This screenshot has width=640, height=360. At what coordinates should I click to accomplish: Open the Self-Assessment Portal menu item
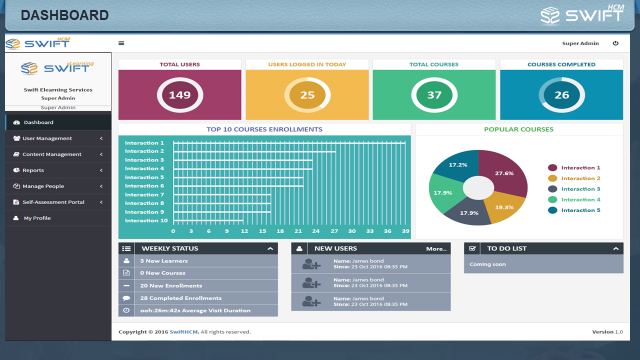point(58,202)
